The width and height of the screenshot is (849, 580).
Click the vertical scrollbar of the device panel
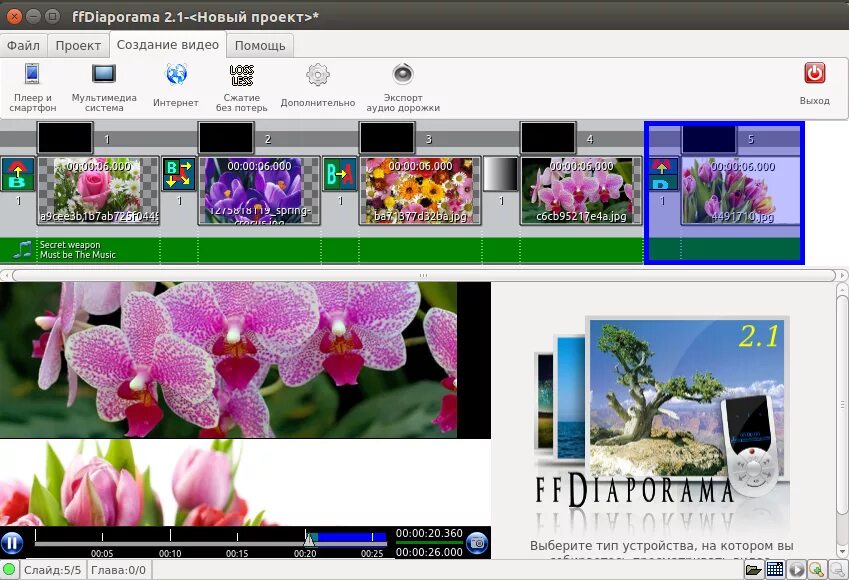coord(842,405)
